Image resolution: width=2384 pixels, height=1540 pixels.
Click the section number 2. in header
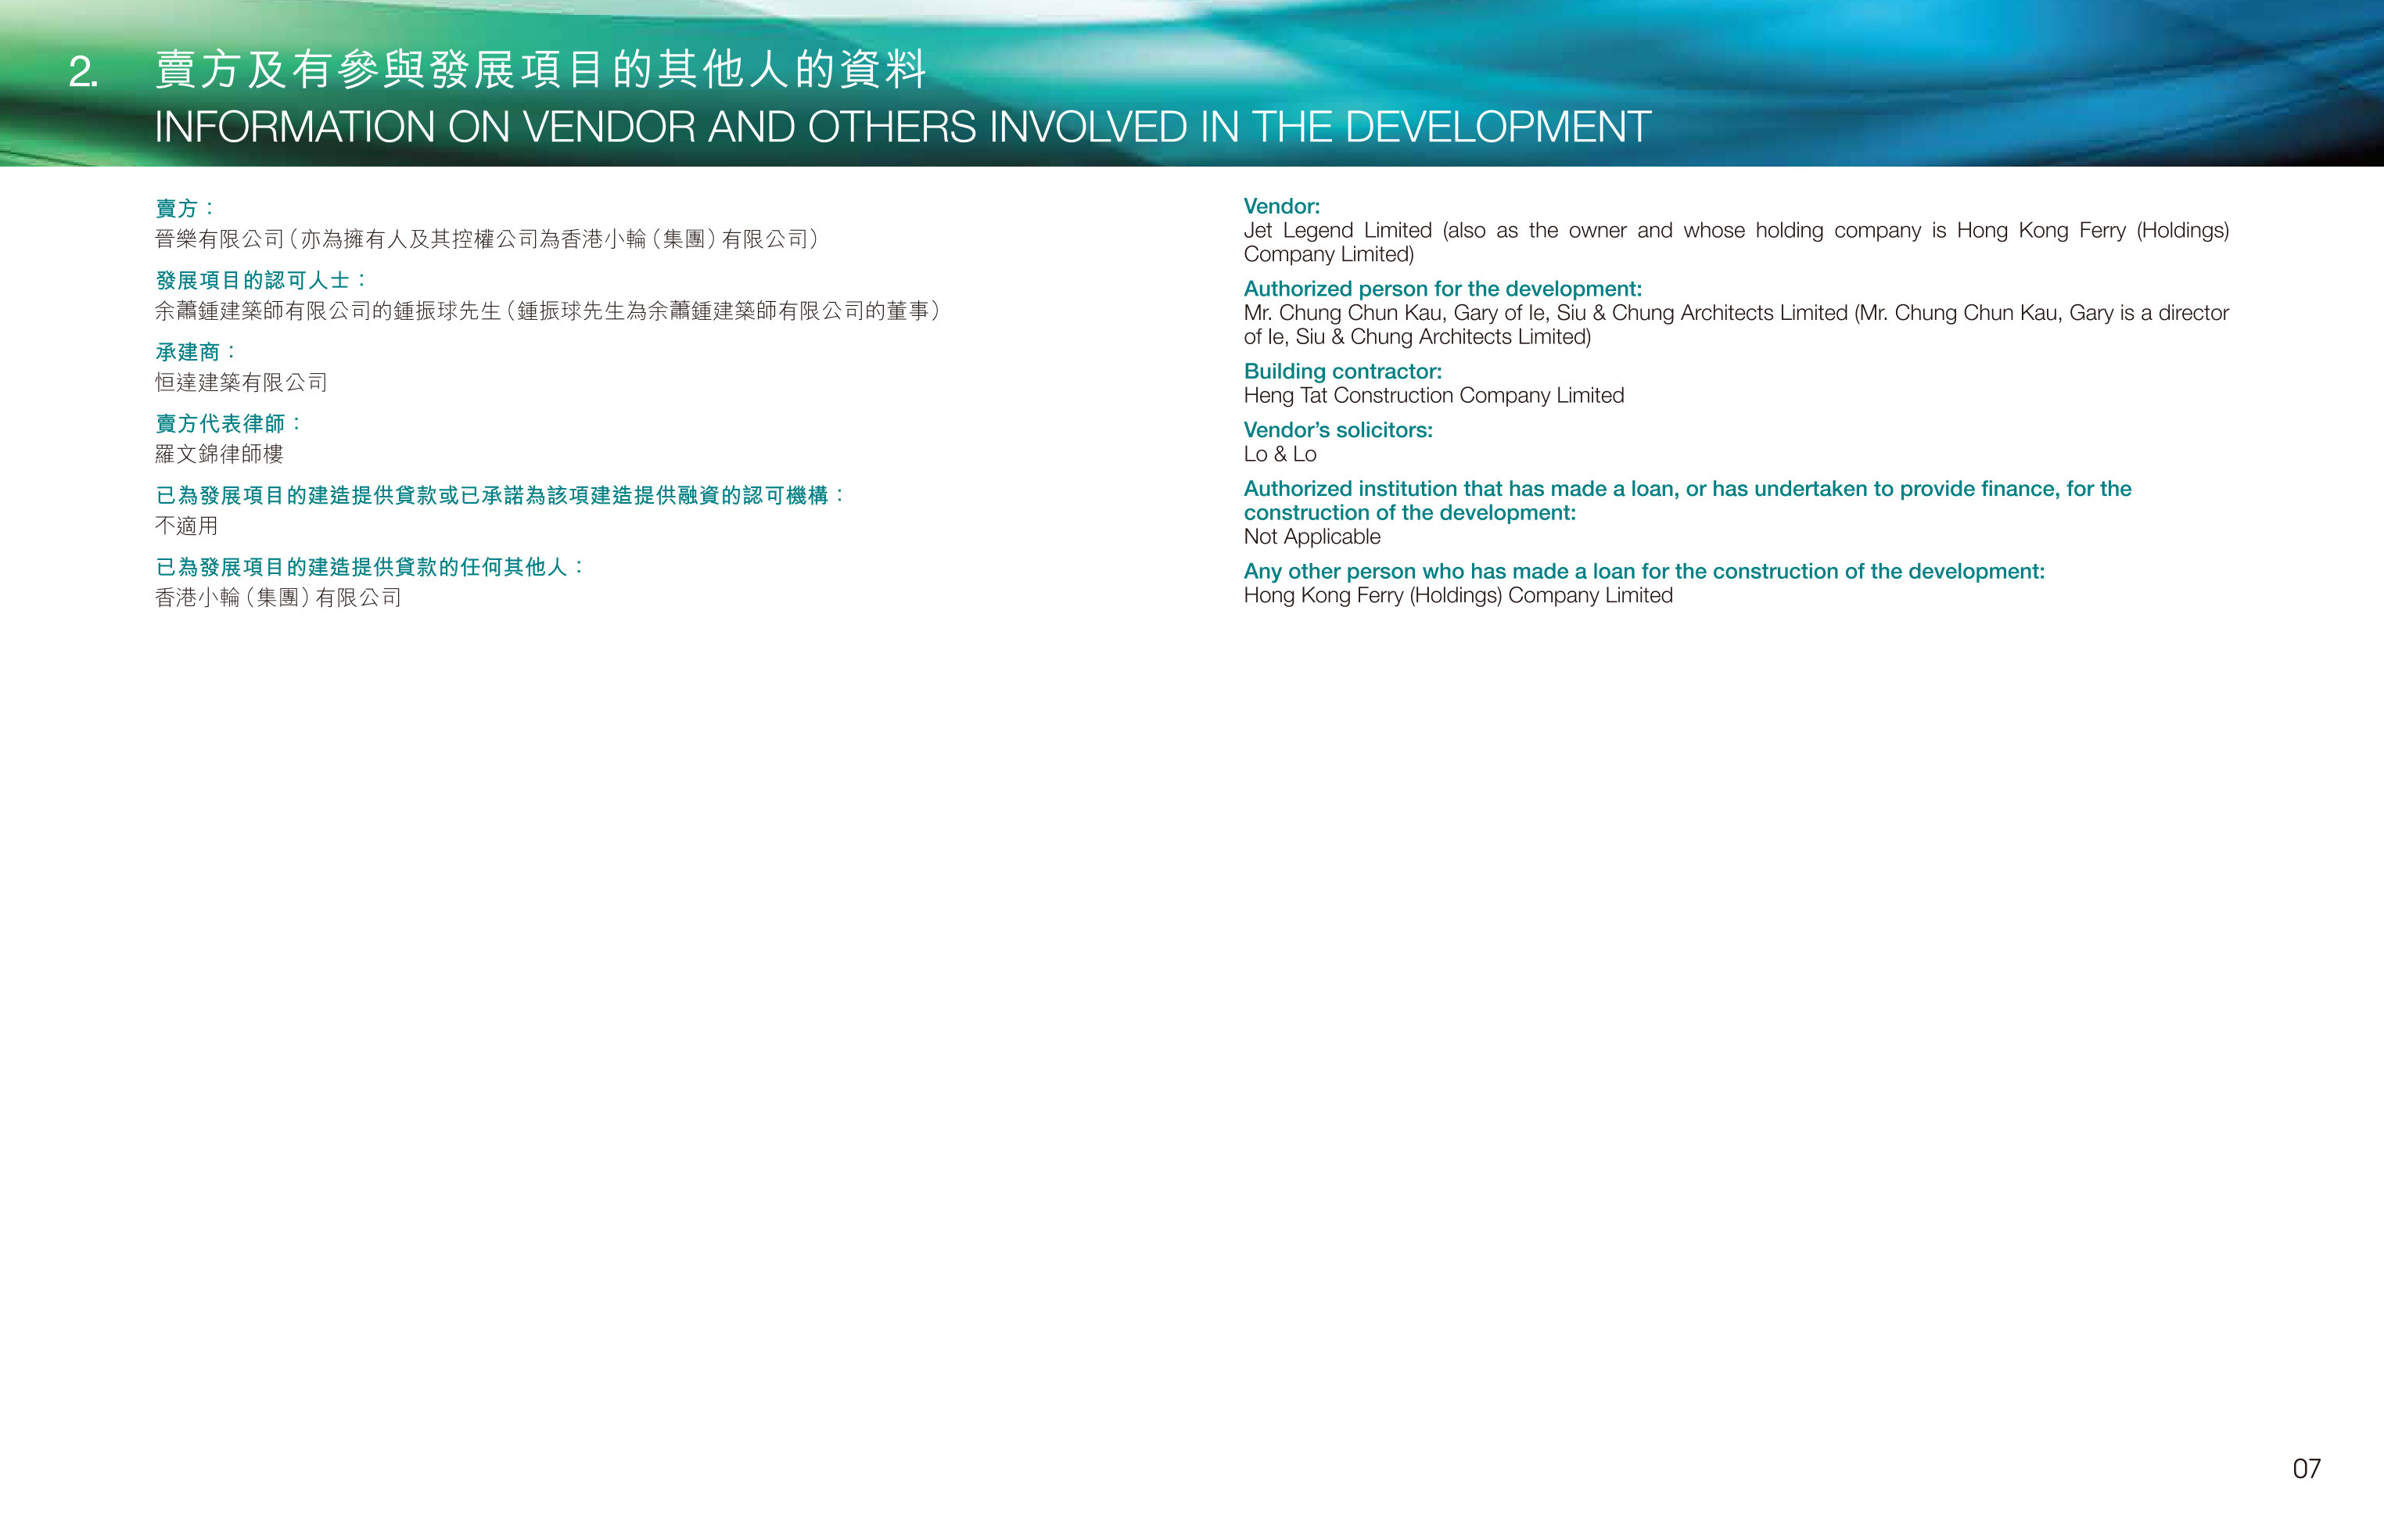coord(83,72)
